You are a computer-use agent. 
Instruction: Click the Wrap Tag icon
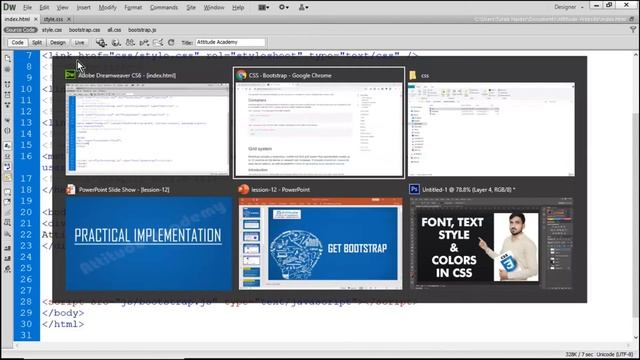coord(7,212)
